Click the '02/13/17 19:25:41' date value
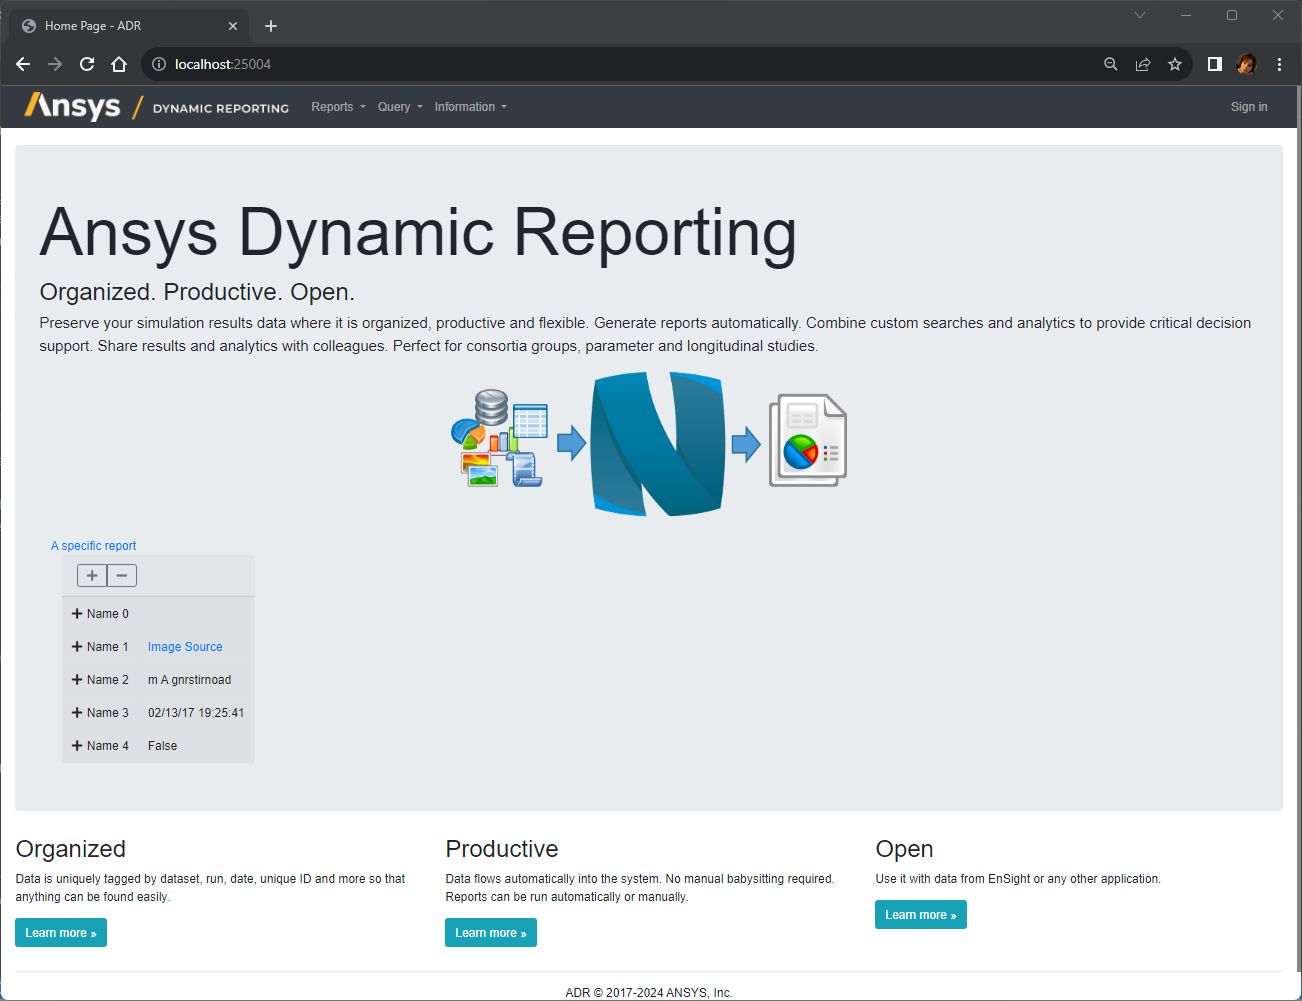The width and height of the screenshot is (1302, 1001). [x=196, y=713]
